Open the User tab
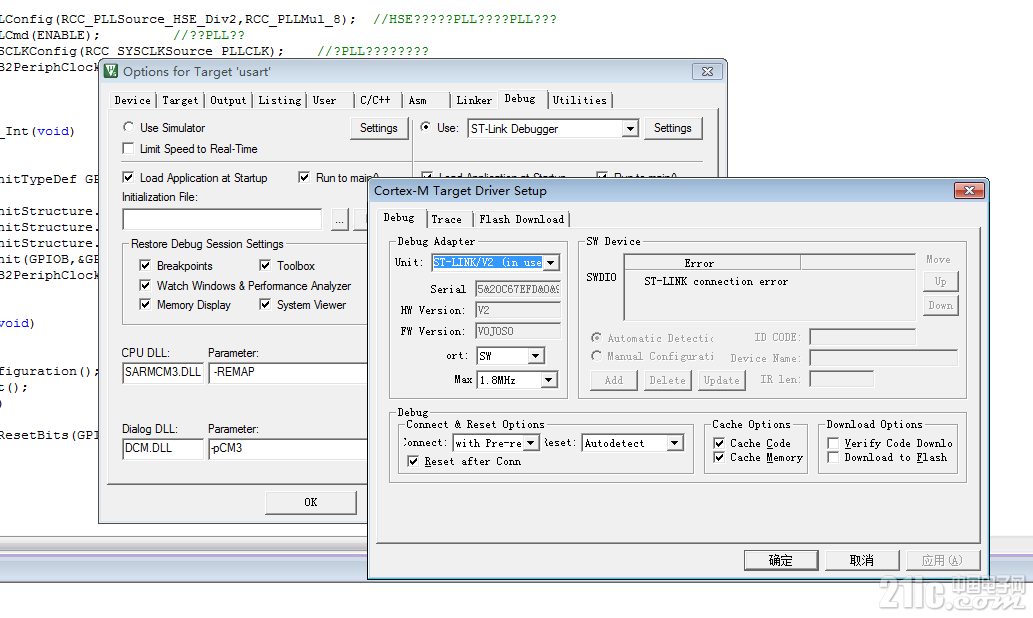The width and height of the screenshot is (1033, 618). click(x=324, y=100)
